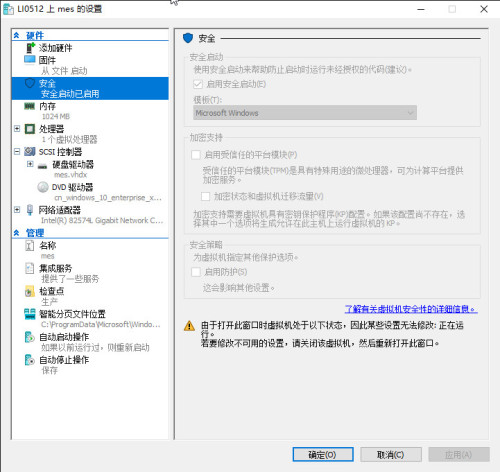The width and height of the screenshot is (500, 472).
Task: Toggle encrypt state and migration traffic checkbox
Action: (x=205, y=196)
